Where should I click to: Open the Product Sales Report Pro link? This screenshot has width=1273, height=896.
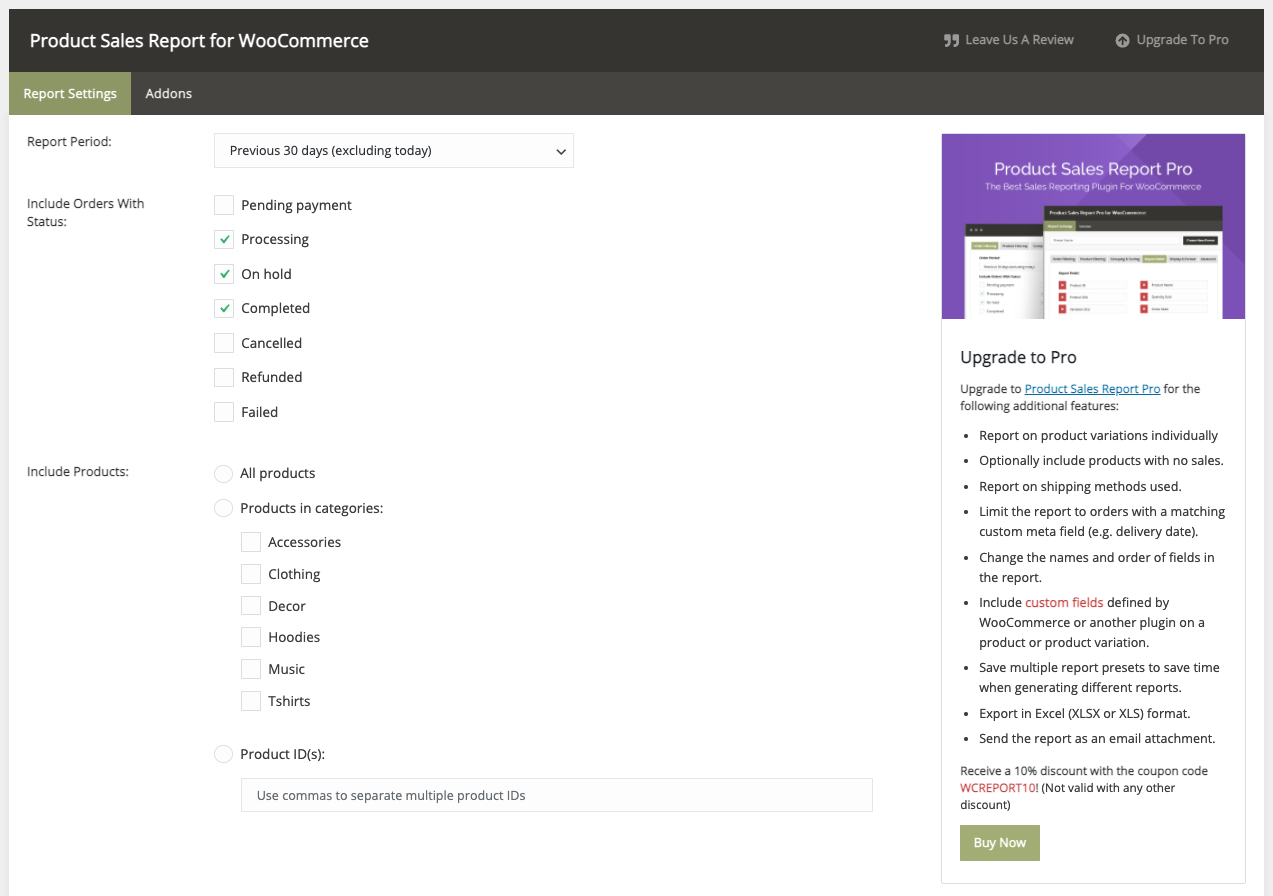(x=1092, y=389)
